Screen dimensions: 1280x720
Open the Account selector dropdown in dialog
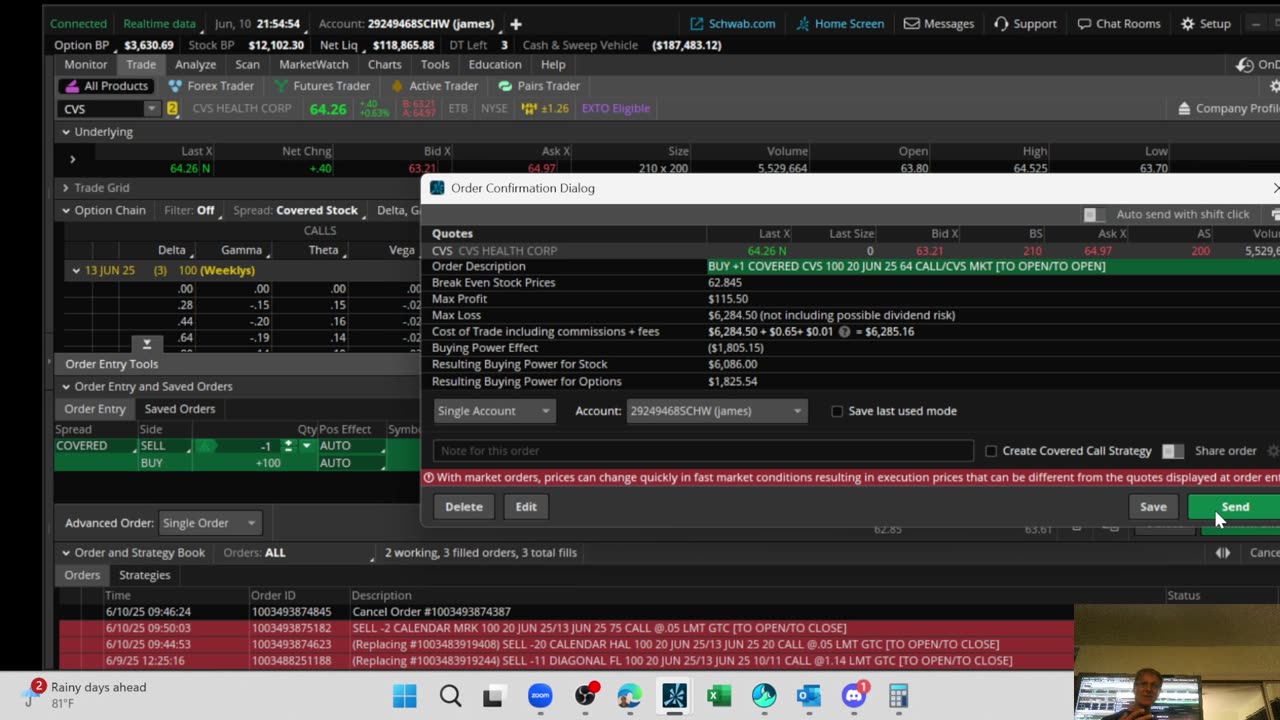pyautogui.click(x=716, y=411)
